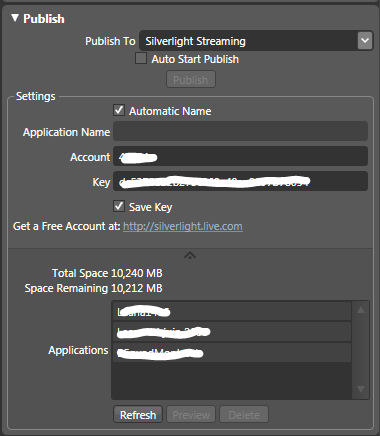Image resolution: width=380 pixels, height=436 pixels.
Task: Click the applications list scroll-down arrow
Action: [x=361, y=389]
